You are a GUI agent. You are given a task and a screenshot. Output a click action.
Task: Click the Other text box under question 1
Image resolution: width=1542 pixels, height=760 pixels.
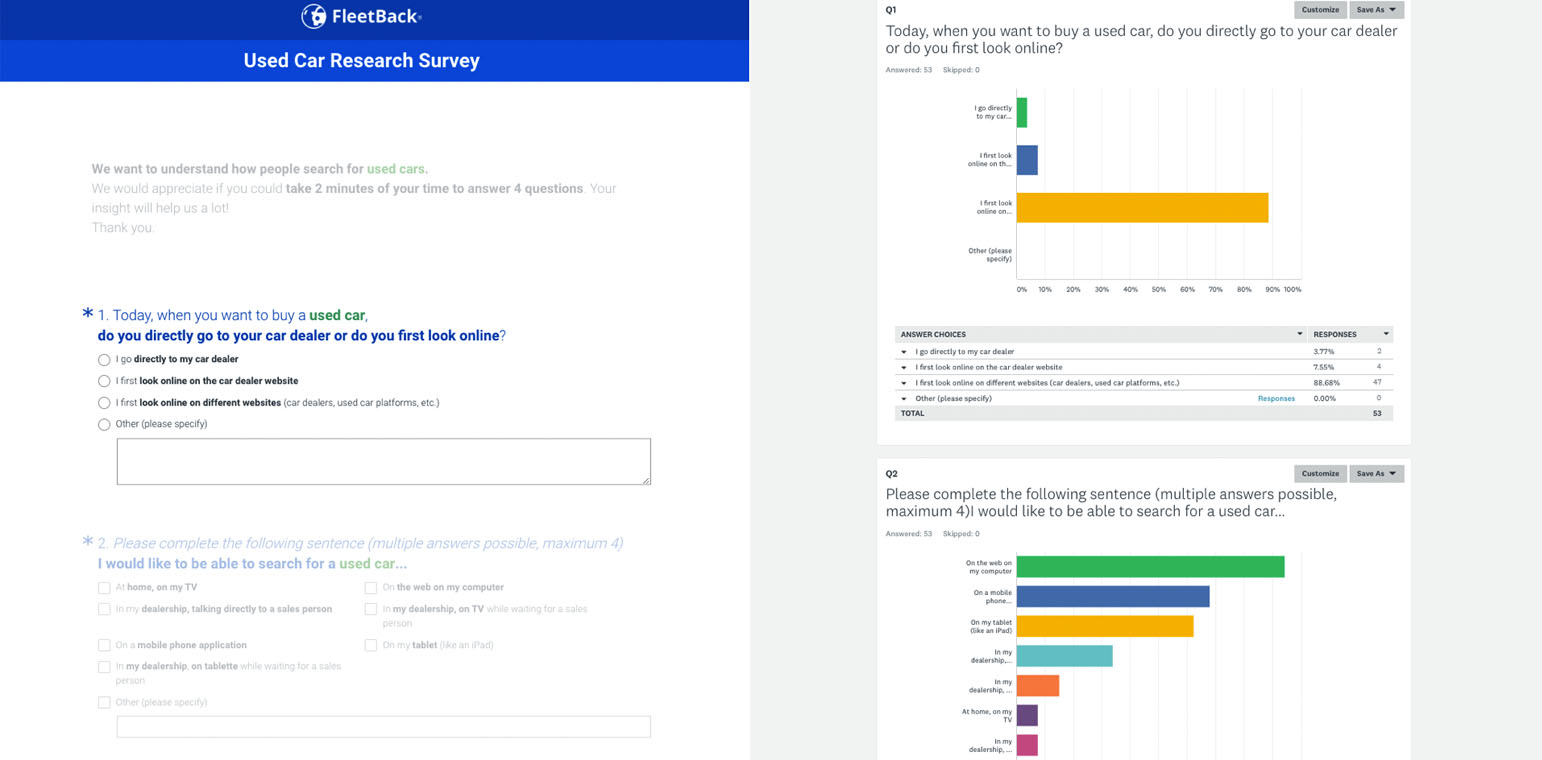[384, 461]
